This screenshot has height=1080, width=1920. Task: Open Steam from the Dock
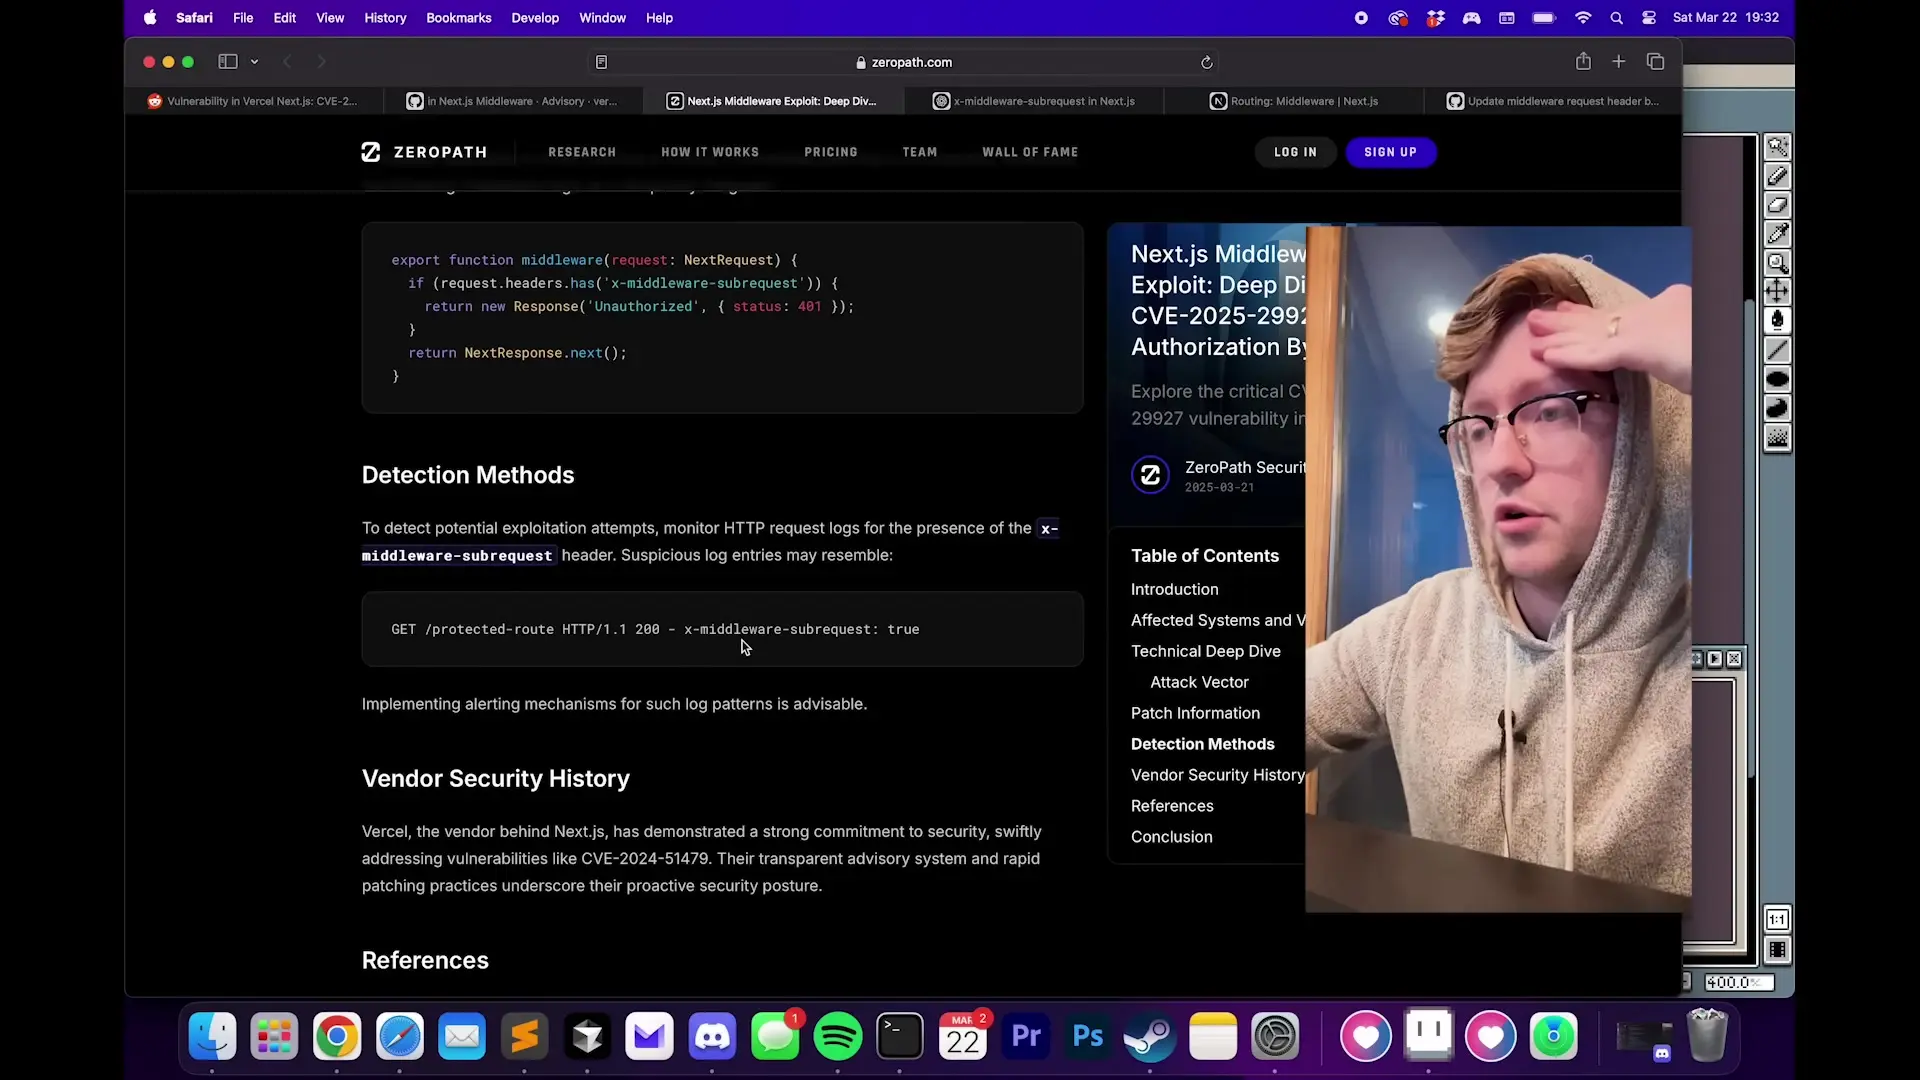pos(1150,1036)
